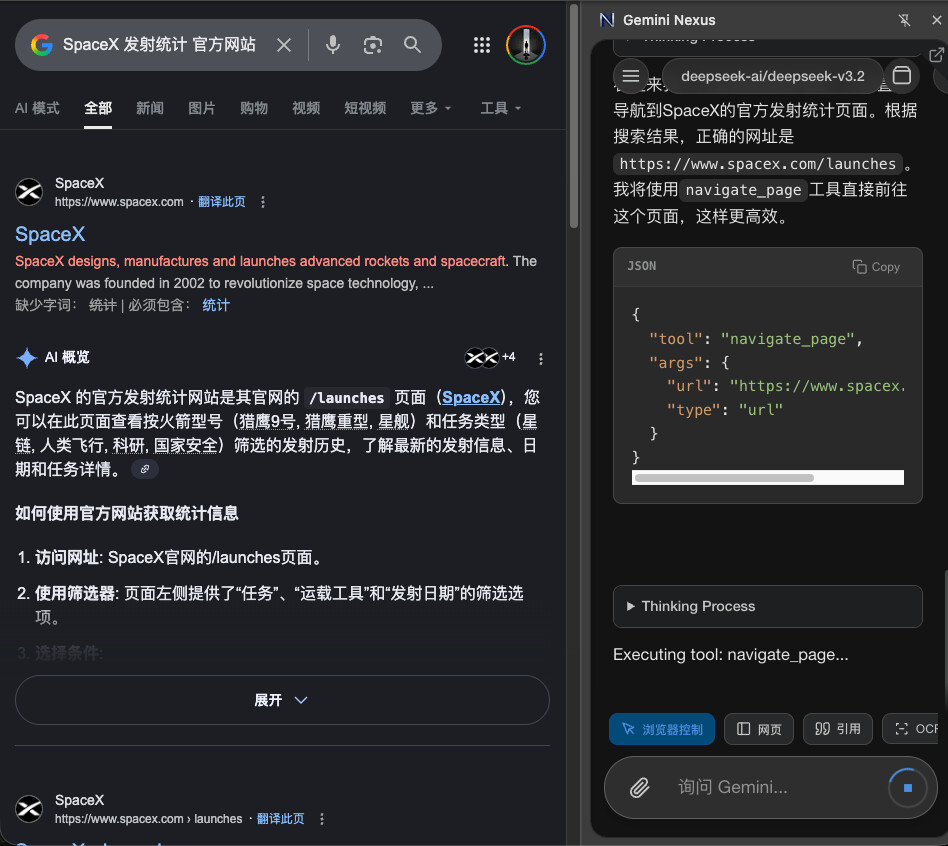Start voice search with microphone icon
This screenshot has height=846, width=948.
click(x=333, y=45)
